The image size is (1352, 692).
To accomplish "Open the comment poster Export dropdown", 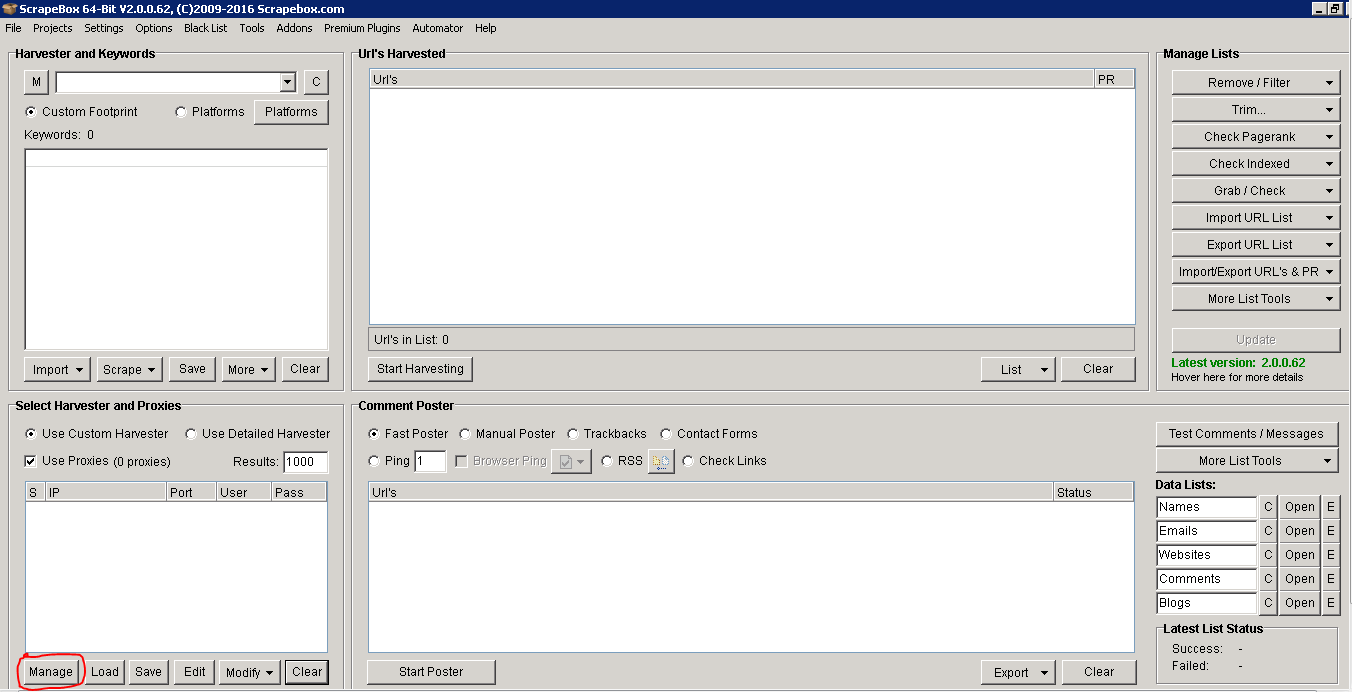I will coord(1018,672).
